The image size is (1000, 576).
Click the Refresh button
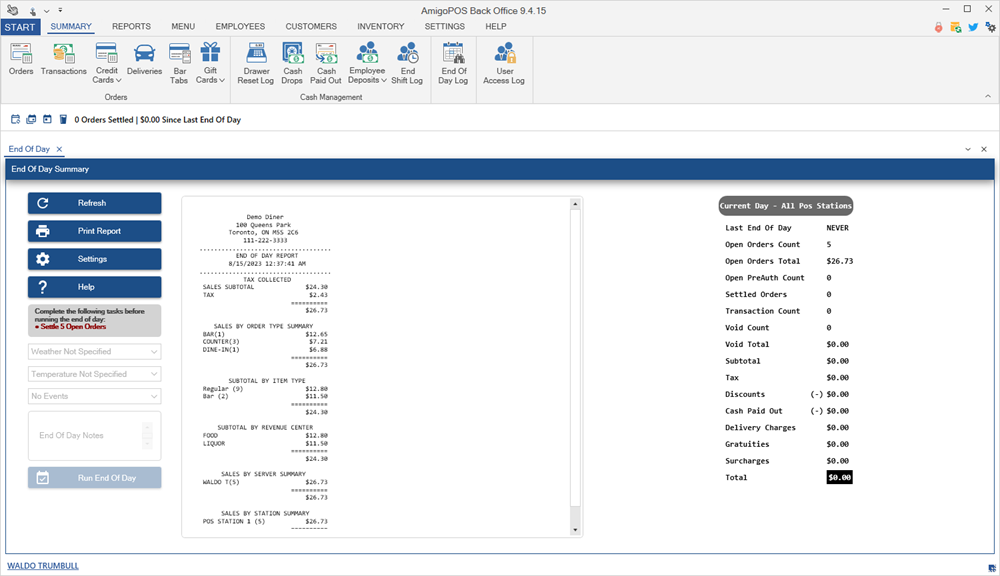(94, 203)
